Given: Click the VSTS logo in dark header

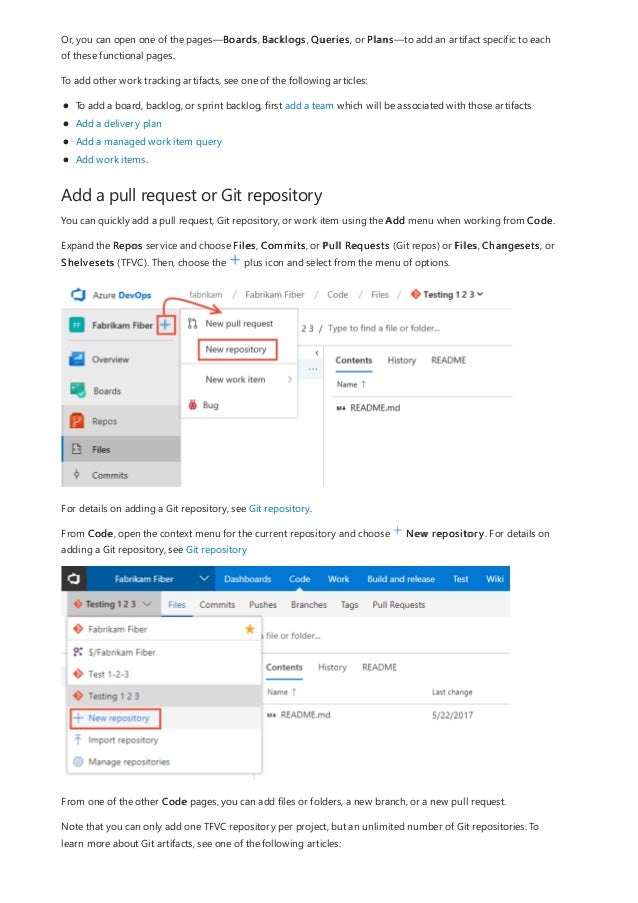Looking at the screenshot, I should [74, 578].
